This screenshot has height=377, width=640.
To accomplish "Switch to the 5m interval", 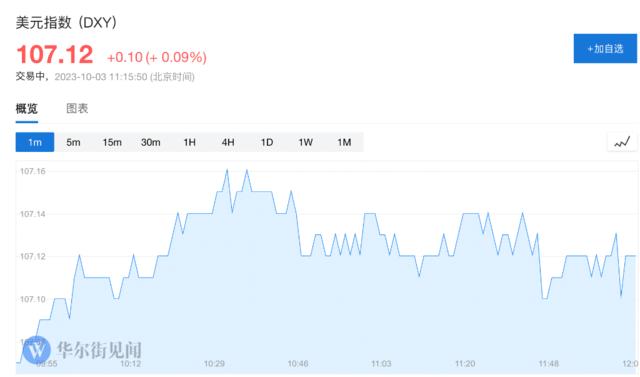I will (73, 142).
